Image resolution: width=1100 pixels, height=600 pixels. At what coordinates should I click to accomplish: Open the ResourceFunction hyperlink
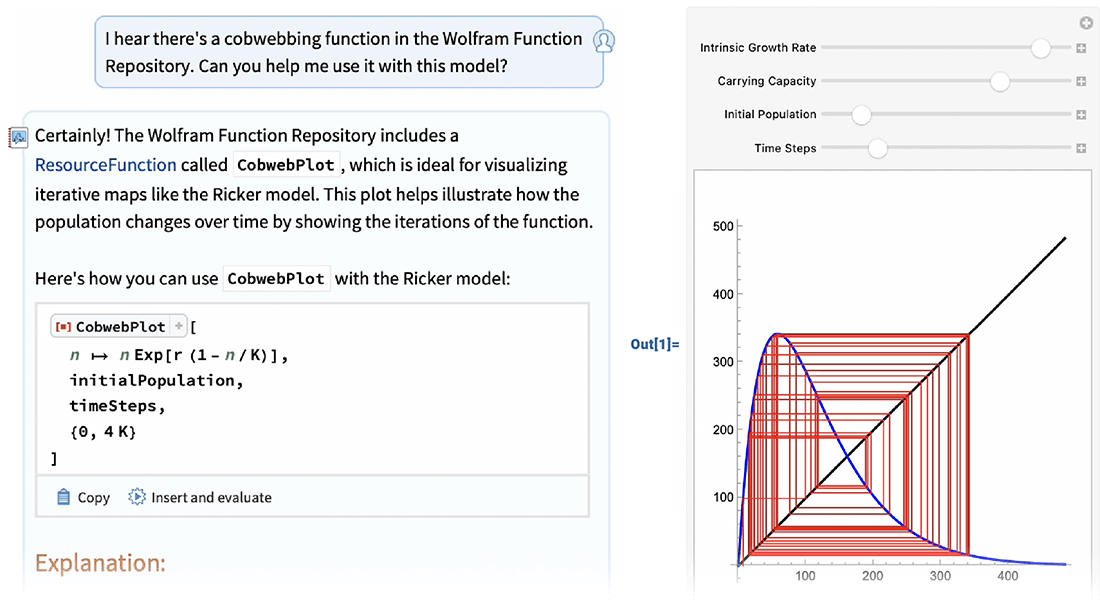click(x=105, y=165)
